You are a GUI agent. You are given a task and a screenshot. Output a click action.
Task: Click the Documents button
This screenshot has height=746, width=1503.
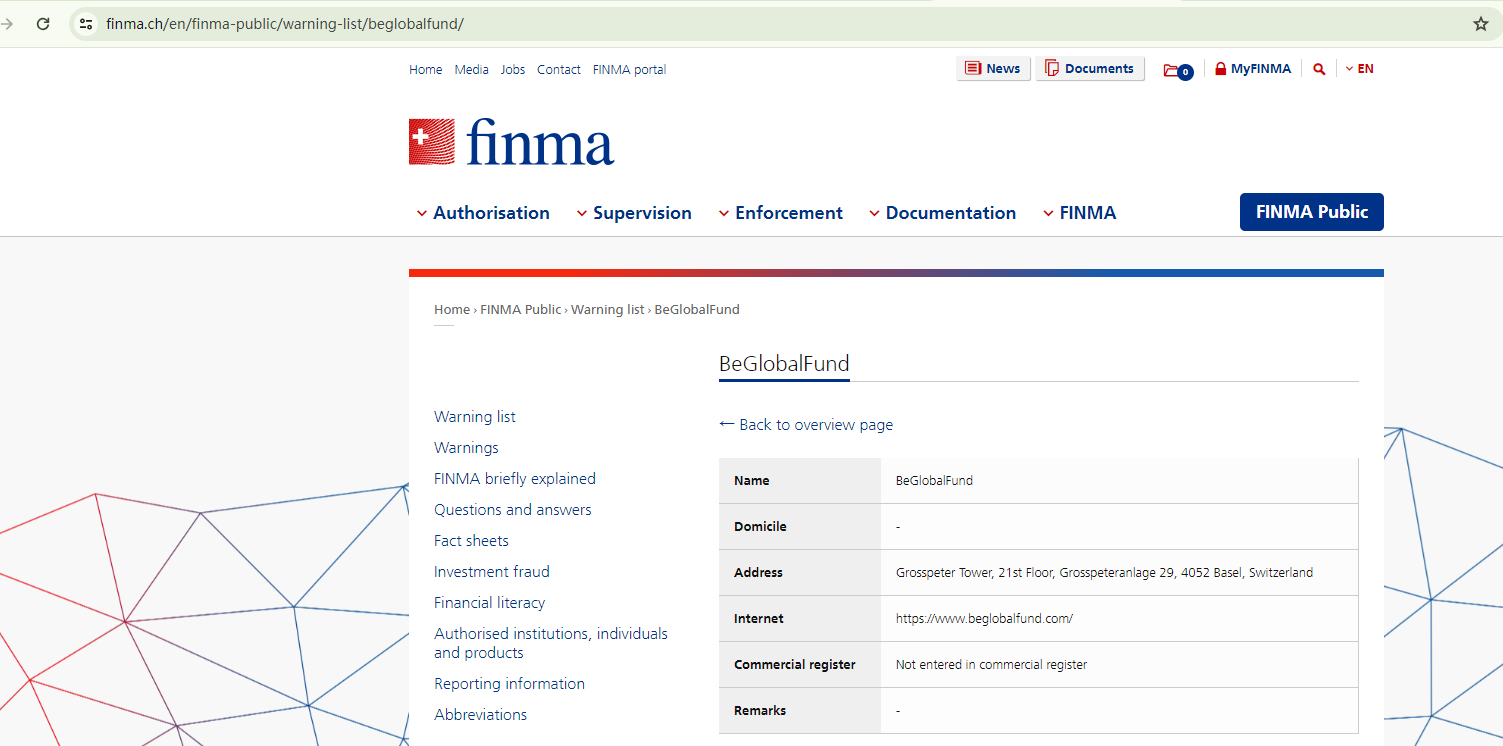pyautogui.click(x=1089, y=69)
